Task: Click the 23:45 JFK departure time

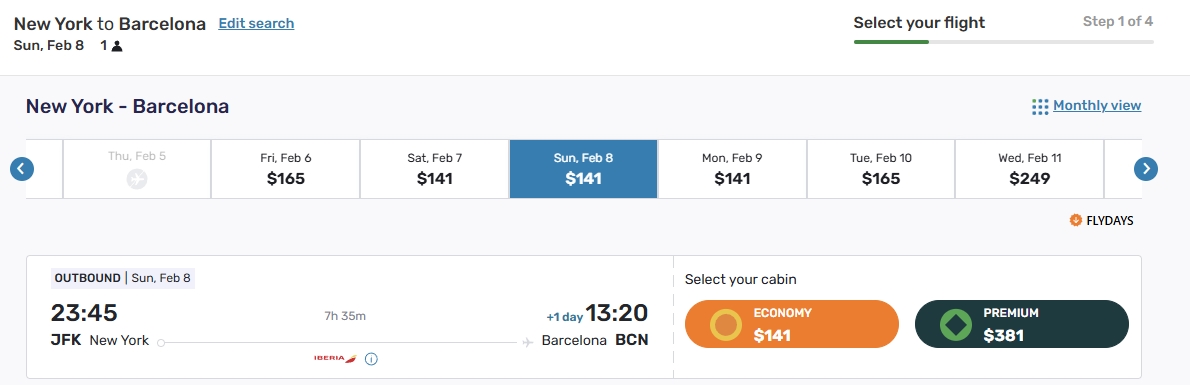Action: pyautogui.click(x=84, y=312)
